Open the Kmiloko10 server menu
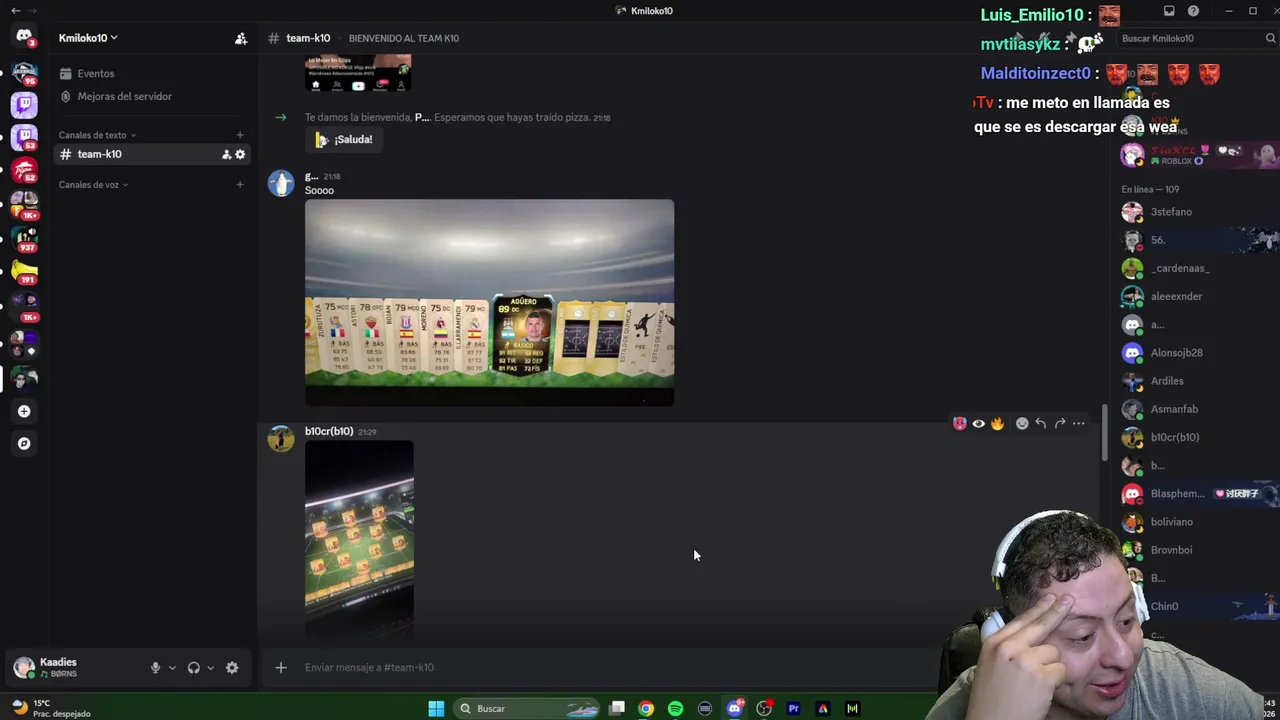The height and width of the screenshot is (720, 1280). [x=88, y=38]
